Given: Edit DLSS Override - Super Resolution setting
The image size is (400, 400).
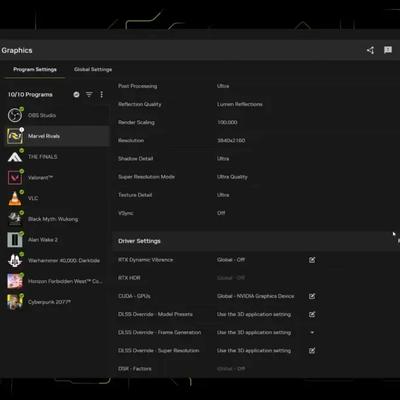Looking at the screenshot, I should click(312, 351).
